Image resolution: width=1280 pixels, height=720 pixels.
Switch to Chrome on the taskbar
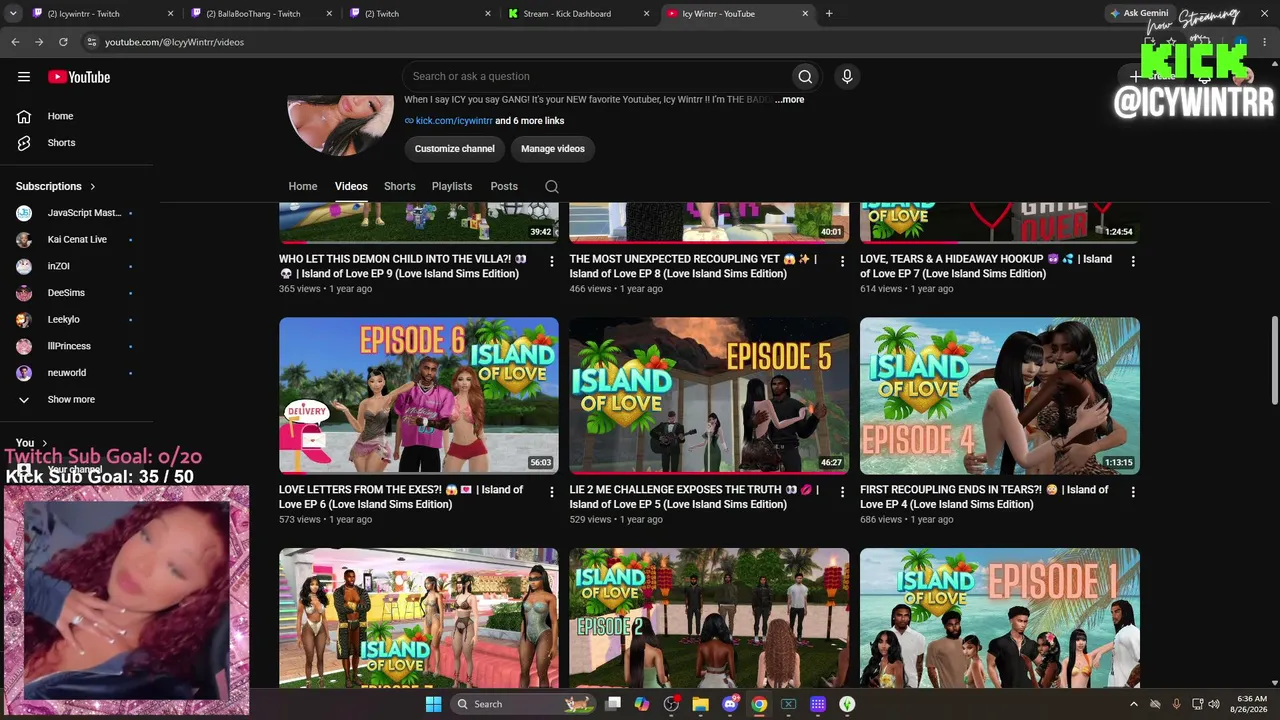[x=759, y=704]
